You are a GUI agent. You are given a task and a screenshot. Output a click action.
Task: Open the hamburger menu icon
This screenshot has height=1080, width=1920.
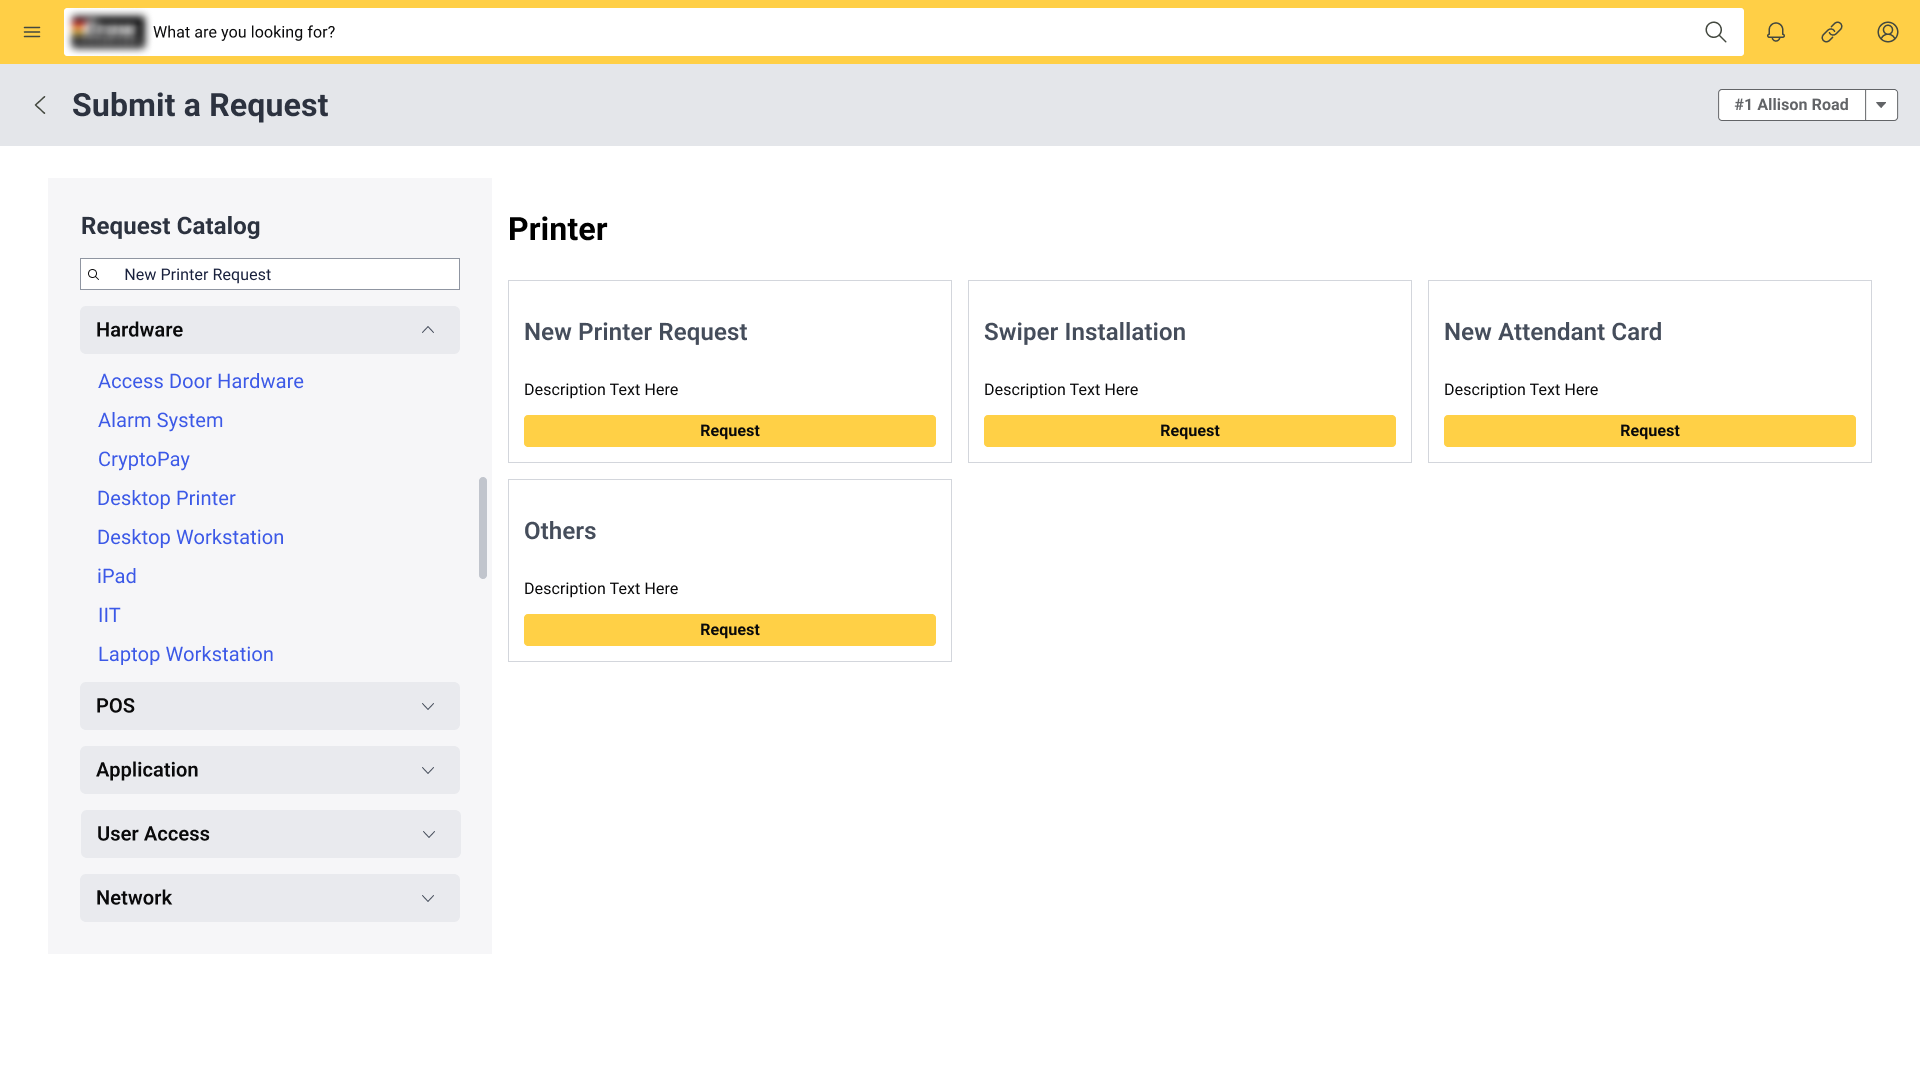point(32,32)
